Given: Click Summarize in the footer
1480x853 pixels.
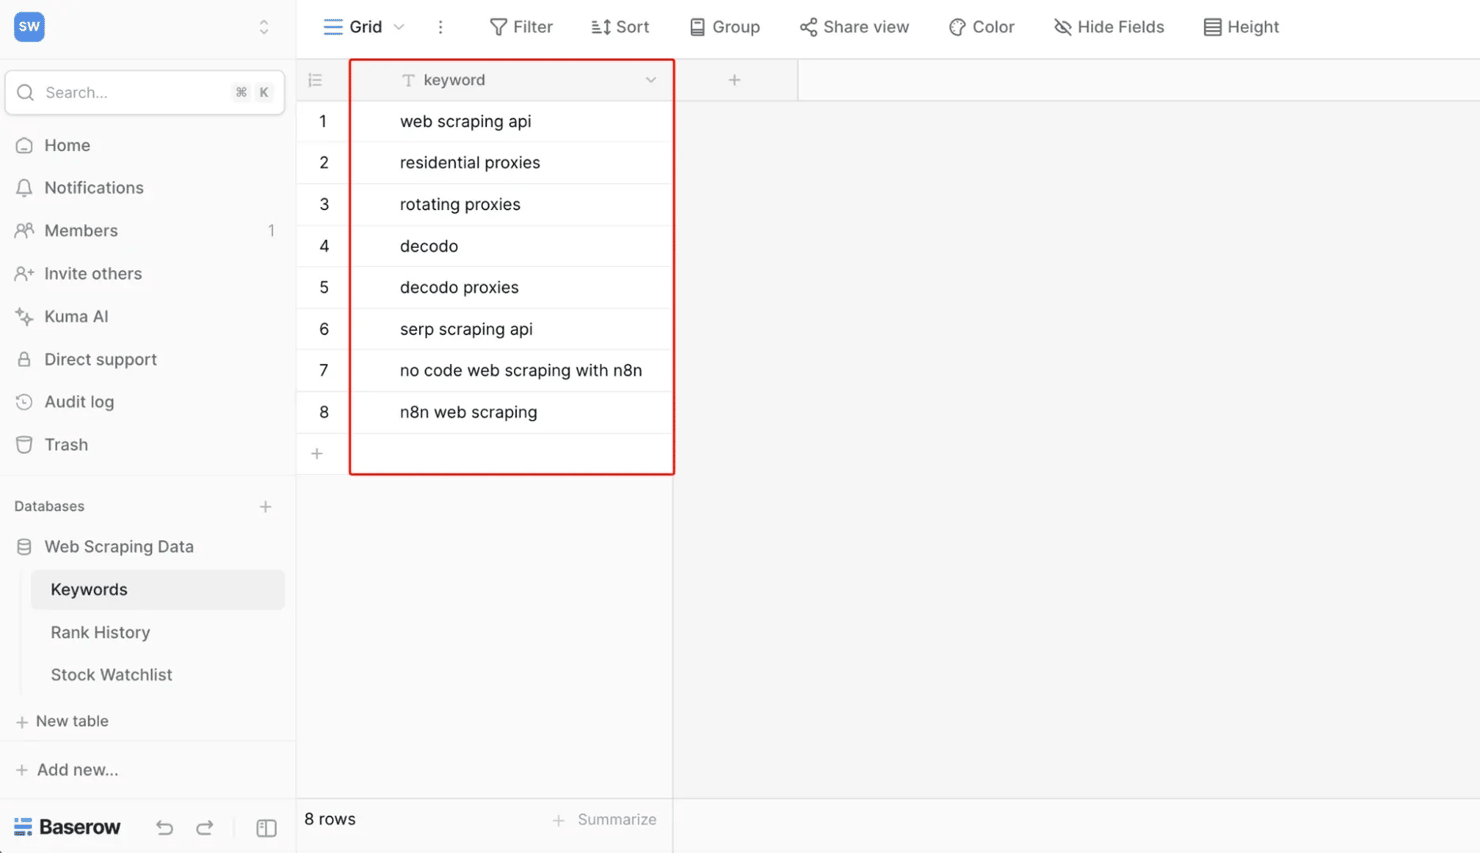Looking at the screenshot, I should coord(605,820).
